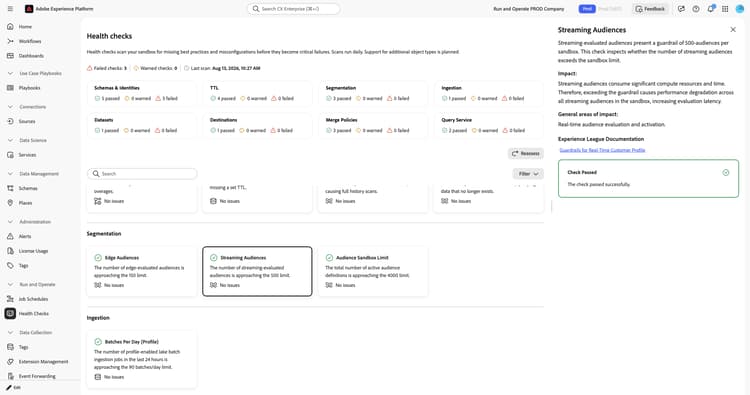750x395 pixels.
Task: Select the Schemas & Identities summary card
Action: [142, 93]
